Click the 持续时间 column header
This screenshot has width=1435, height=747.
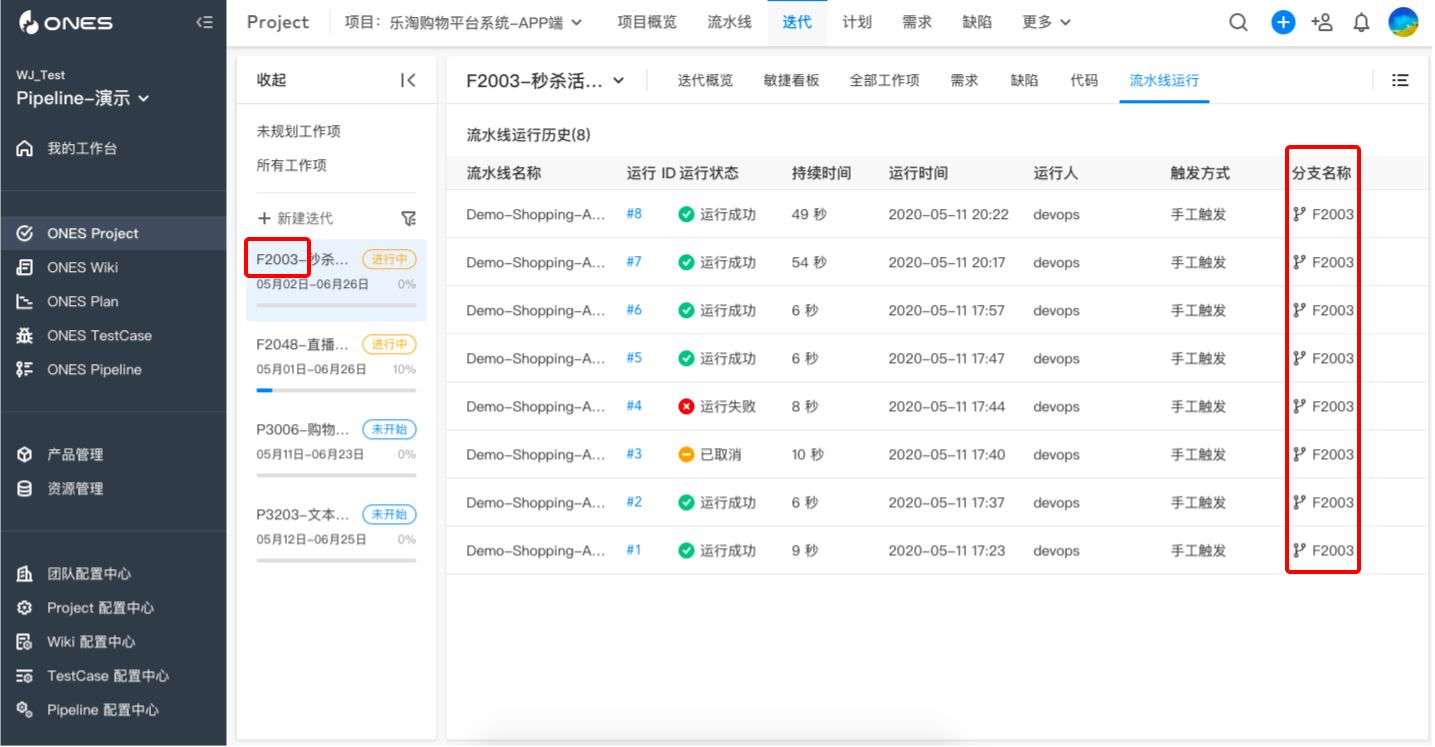[821, 173]
